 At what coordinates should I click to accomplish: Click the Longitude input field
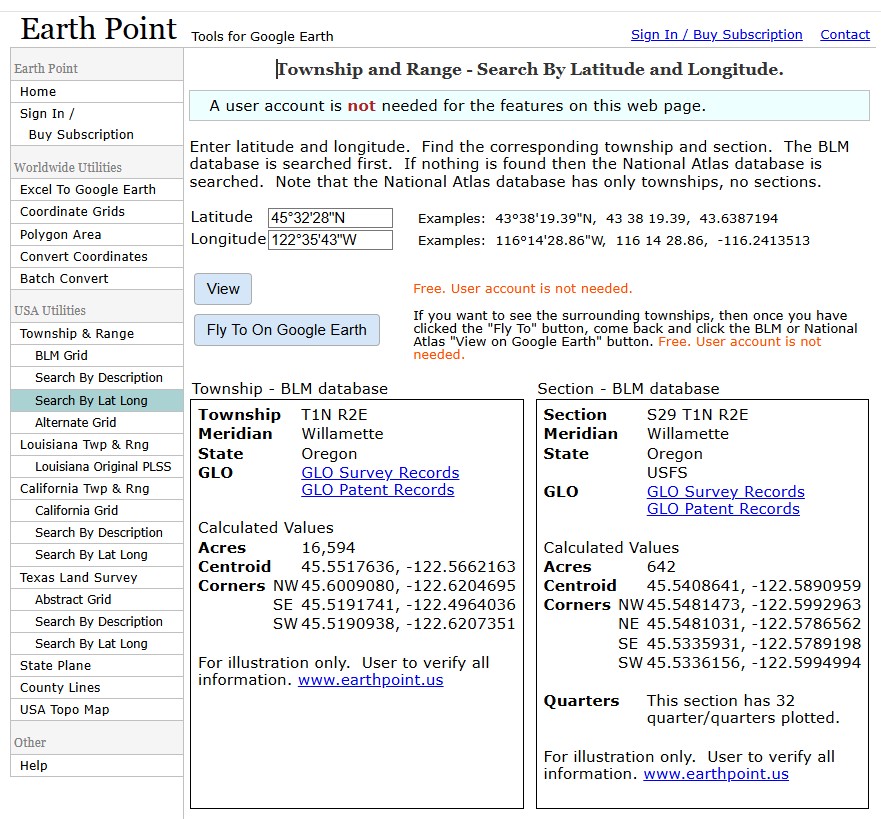(x=330, y=240)
